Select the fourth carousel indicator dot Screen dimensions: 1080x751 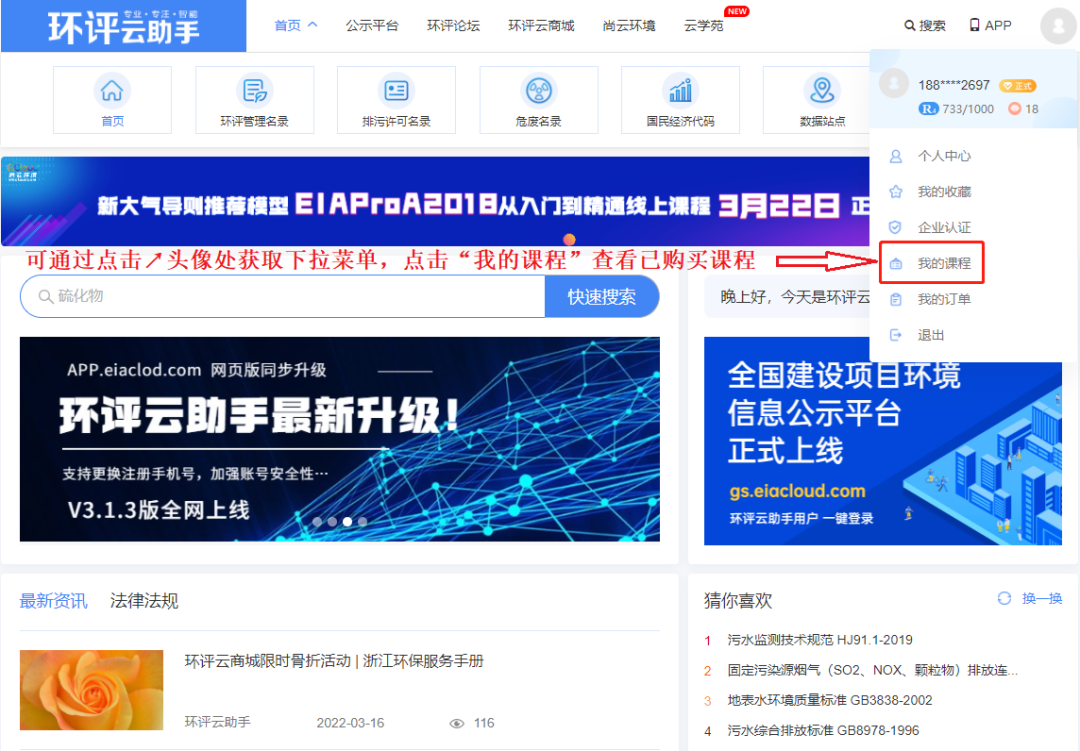362,522
